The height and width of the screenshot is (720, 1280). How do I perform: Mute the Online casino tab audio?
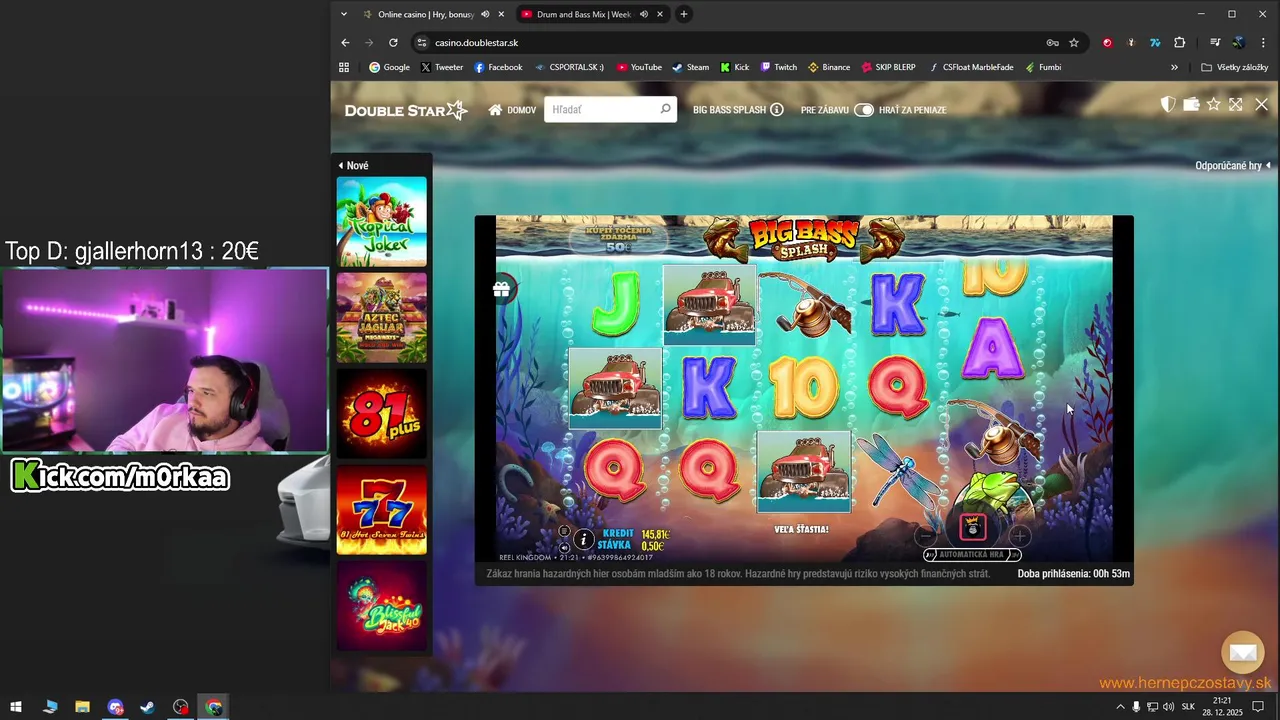pos(485,14)
